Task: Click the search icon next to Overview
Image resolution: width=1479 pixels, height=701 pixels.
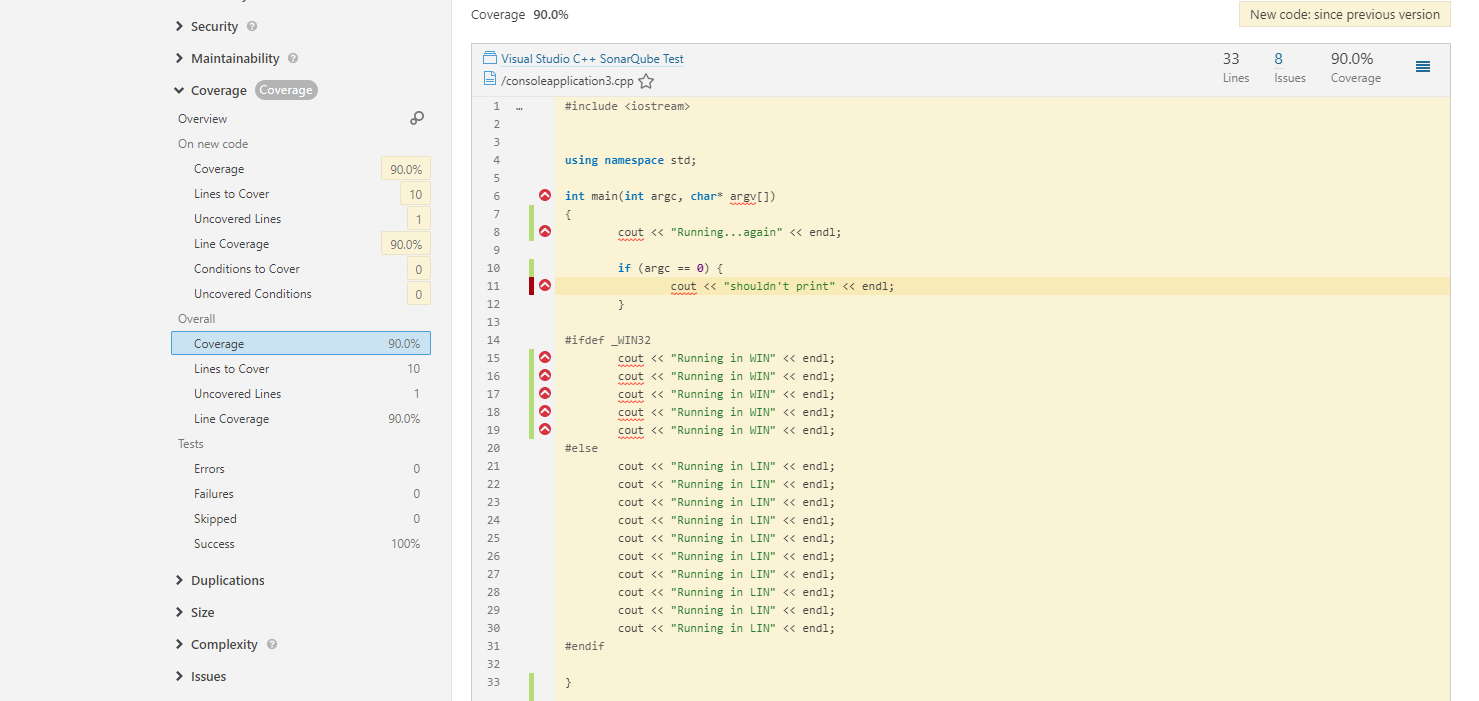Action: pos(417,118)
